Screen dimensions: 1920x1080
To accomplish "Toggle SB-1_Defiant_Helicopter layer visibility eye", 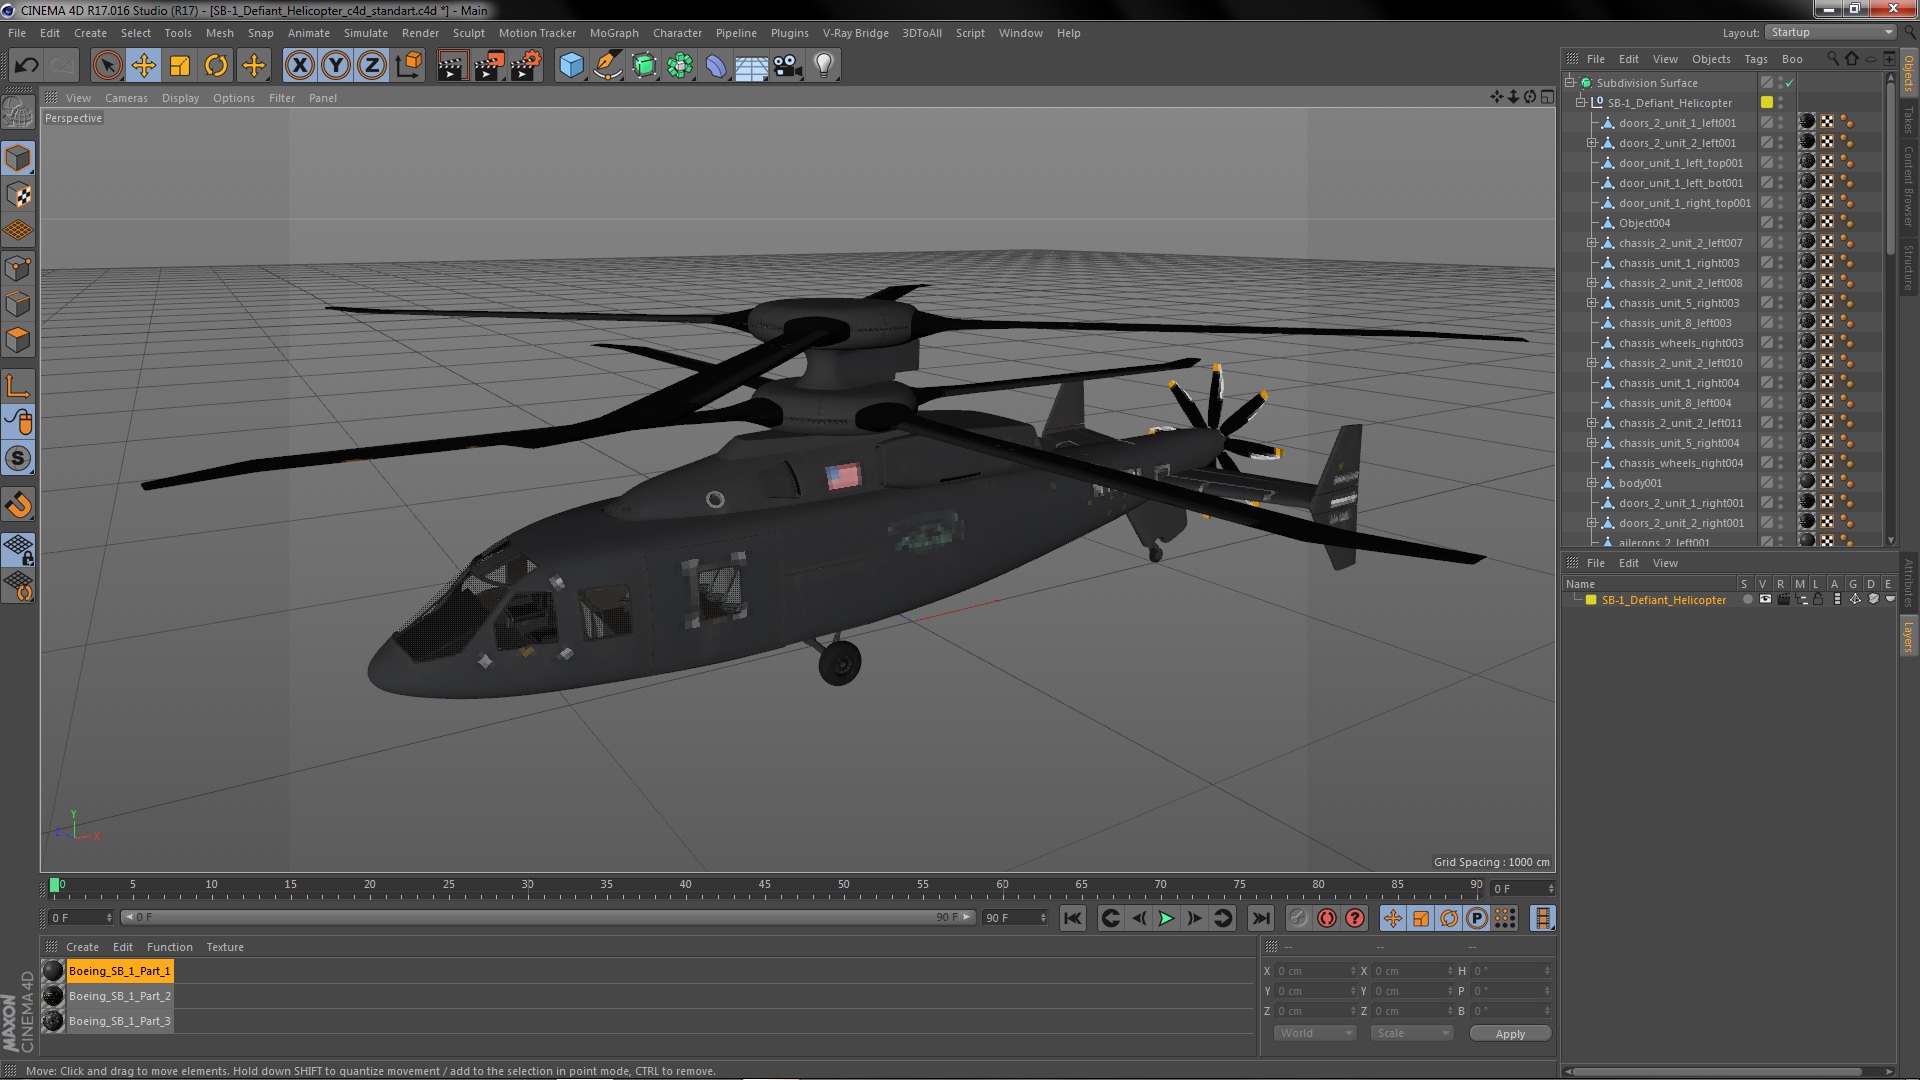I will [1765, 600].
